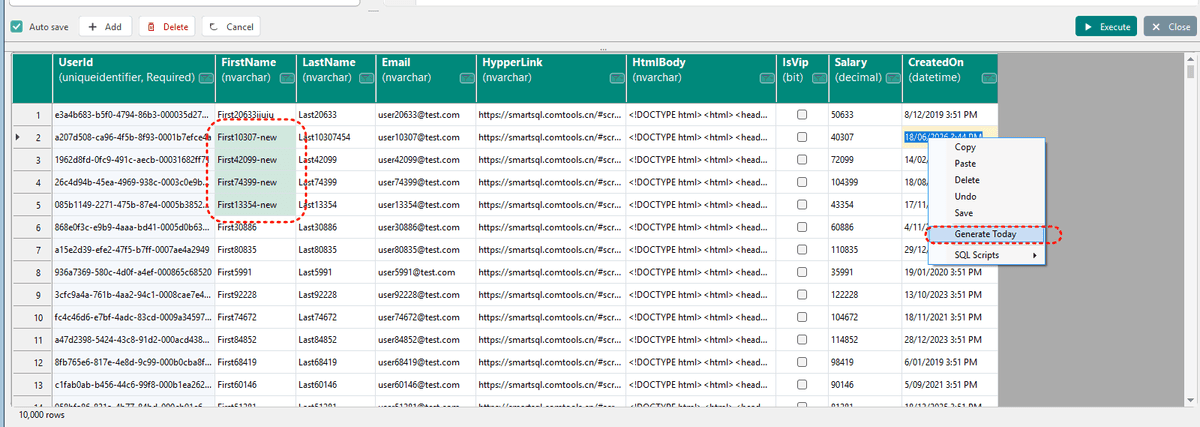This screenshot has height=427, width=1200.
Task: Click the Salary column header
Action: (866, 78)
